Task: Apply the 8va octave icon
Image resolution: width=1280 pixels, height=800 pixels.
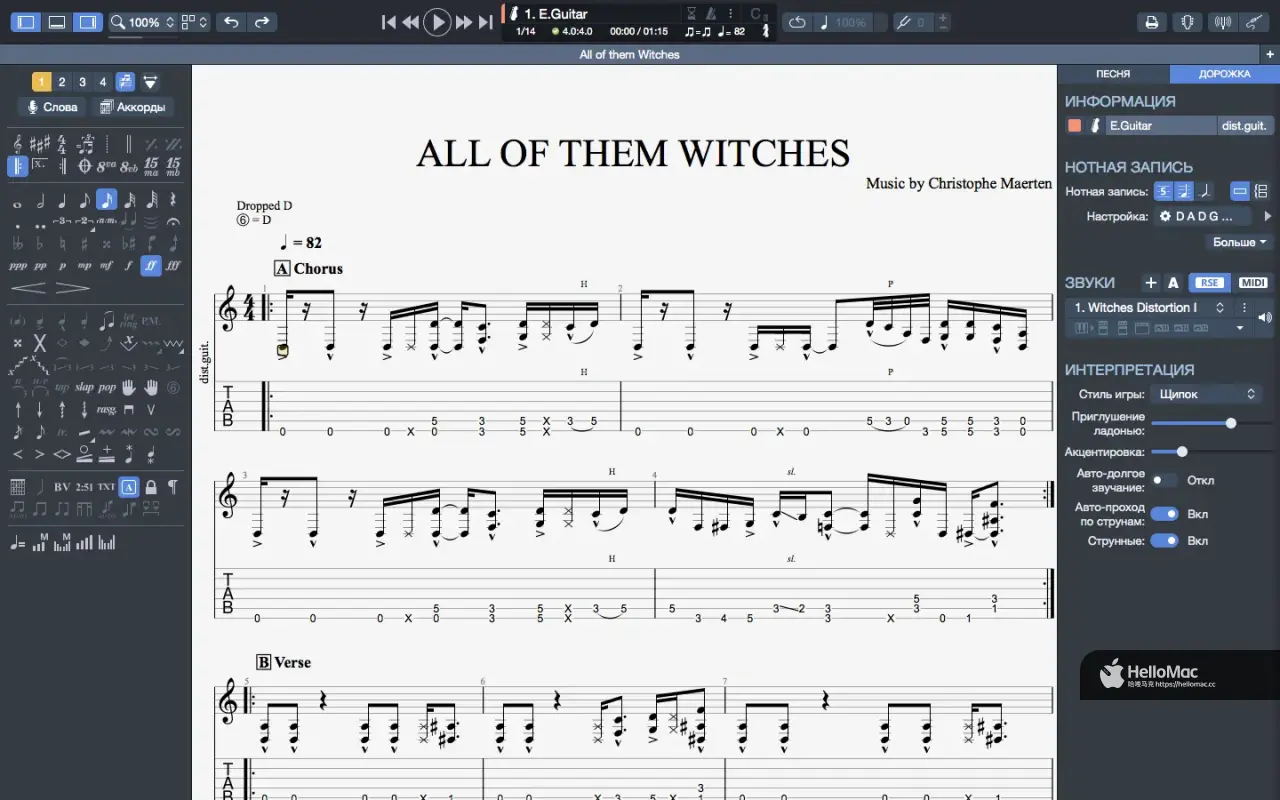Action: pyautogui.click(x=106, y=166)
